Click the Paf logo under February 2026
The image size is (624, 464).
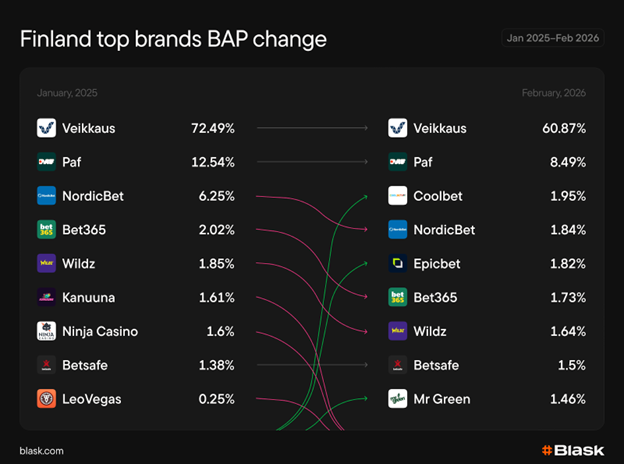point(398,162)
